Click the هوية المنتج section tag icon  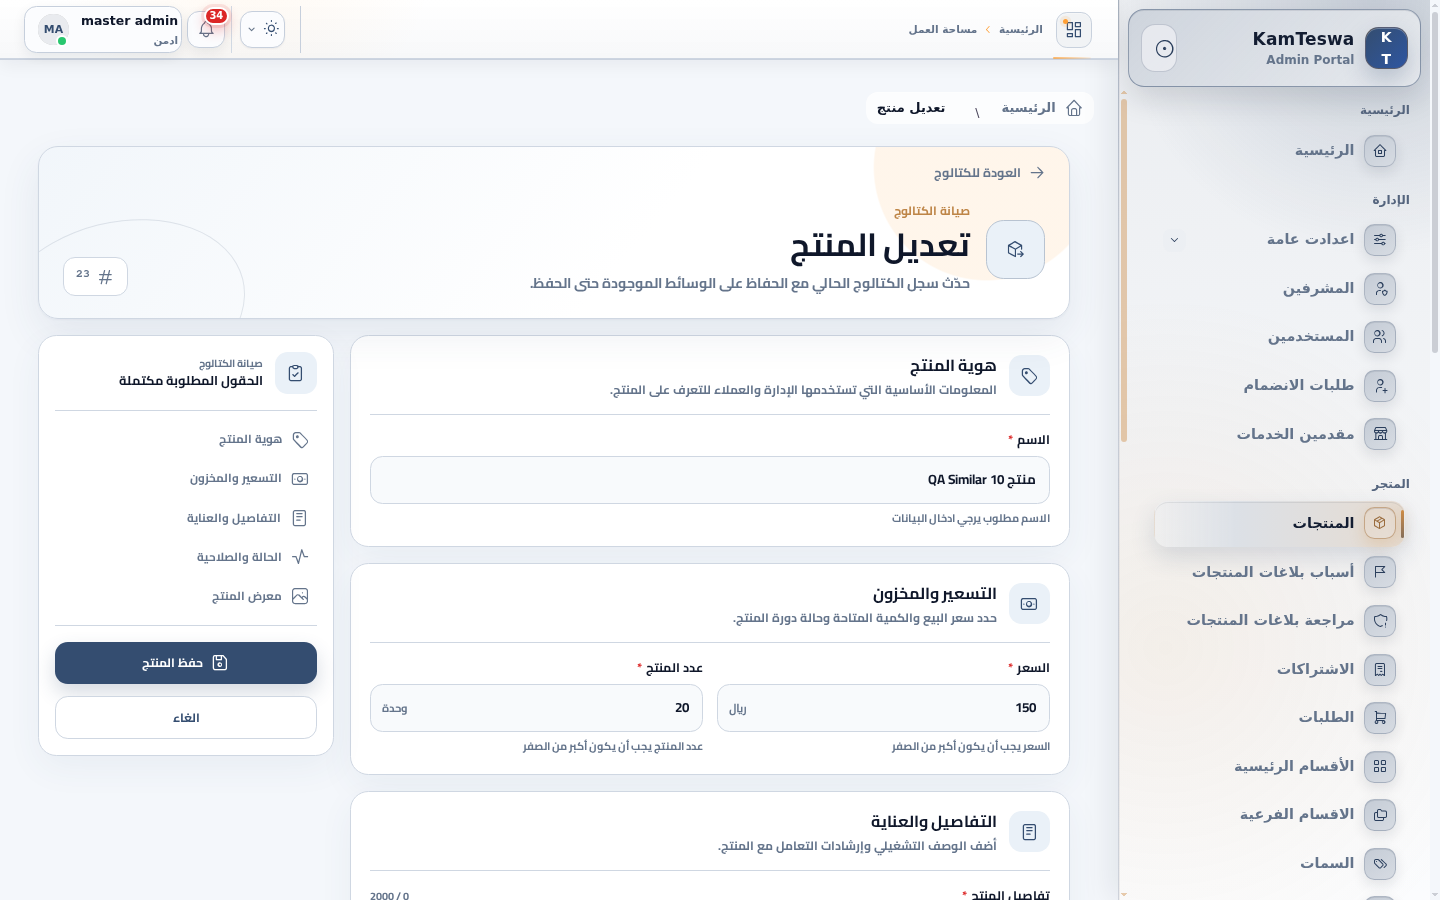[1029, 376]
